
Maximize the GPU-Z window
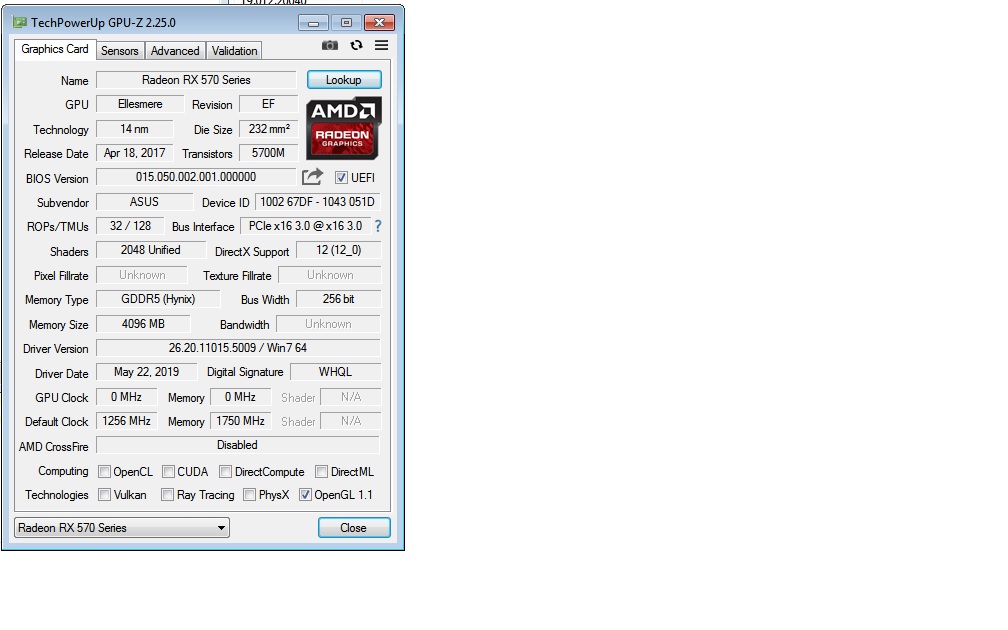coord(346,23)
